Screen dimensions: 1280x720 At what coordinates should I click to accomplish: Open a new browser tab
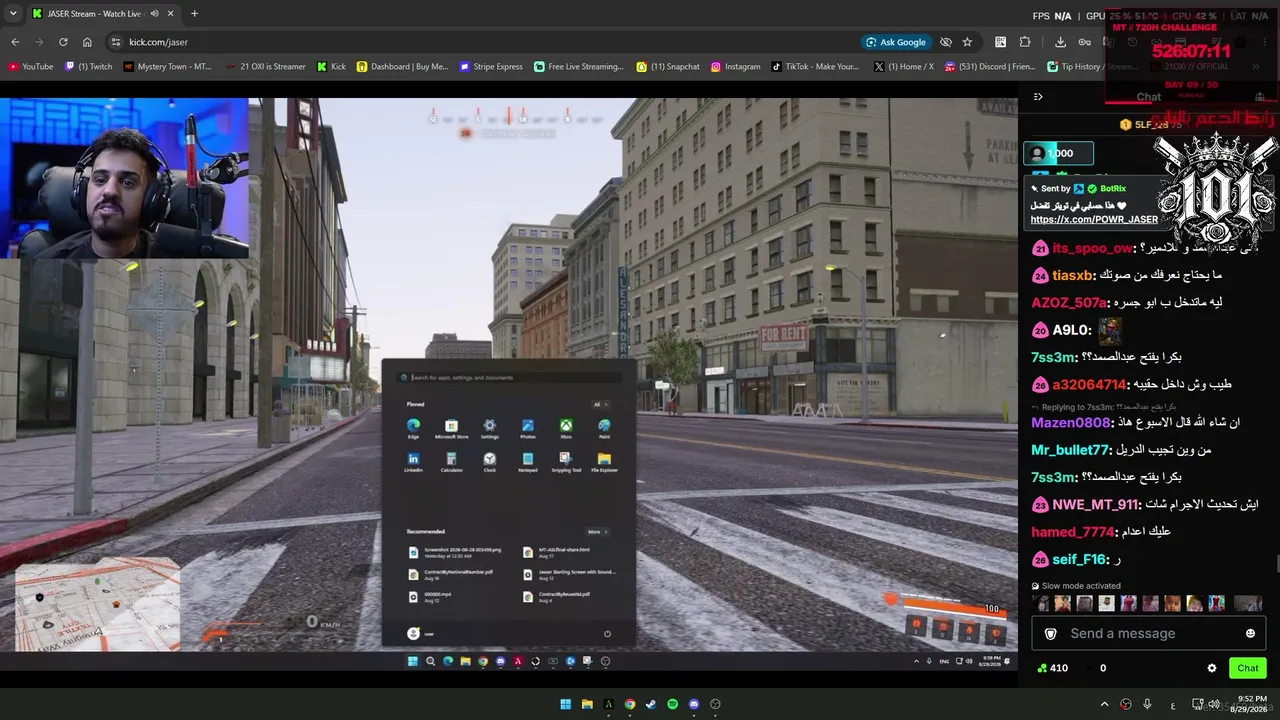194,14
